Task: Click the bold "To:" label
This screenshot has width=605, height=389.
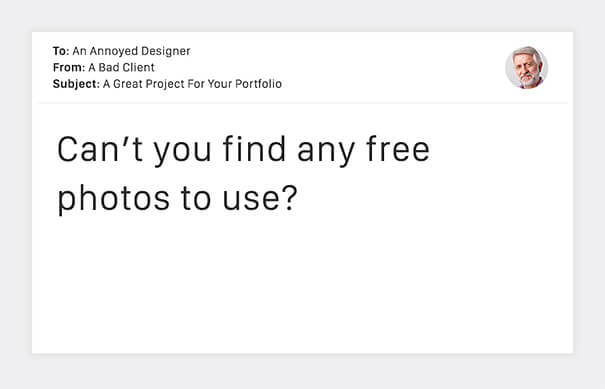Action: [61, 51]
